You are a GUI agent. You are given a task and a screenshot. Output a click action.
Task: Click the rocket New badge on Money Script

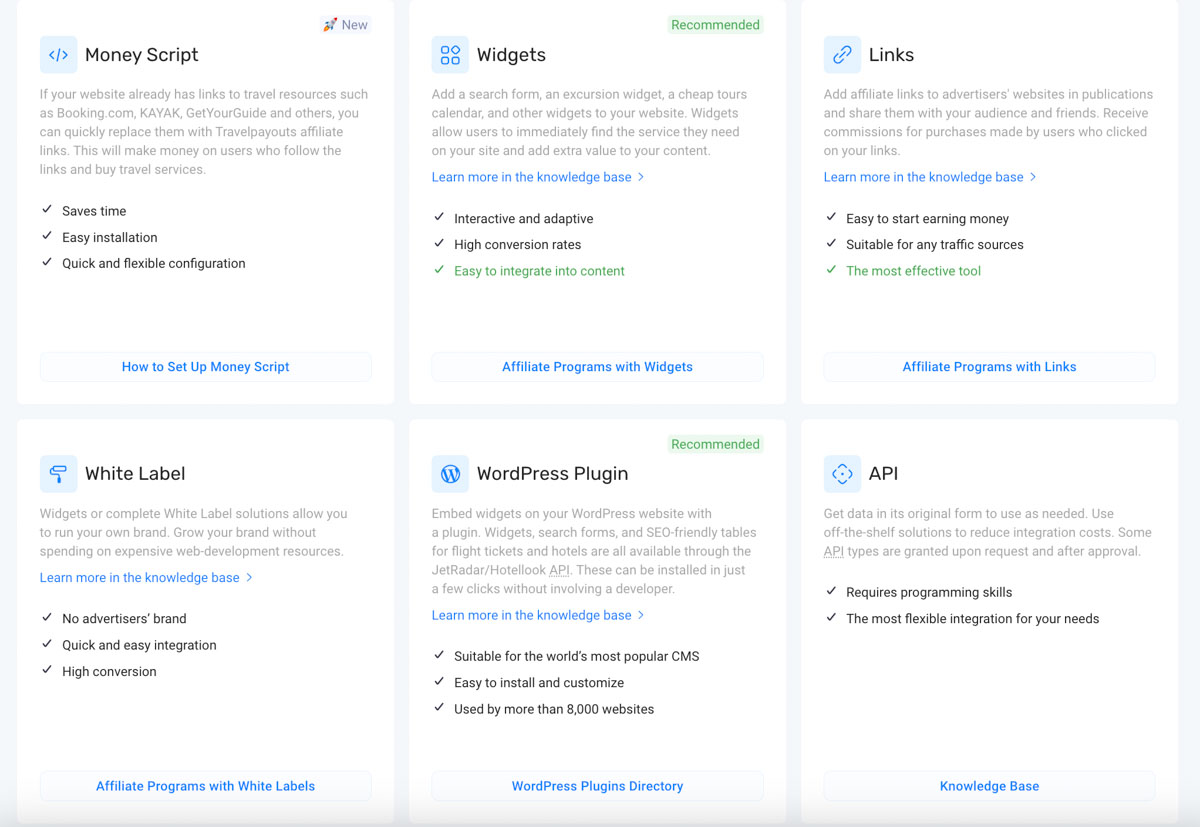(x=345, y=25)
